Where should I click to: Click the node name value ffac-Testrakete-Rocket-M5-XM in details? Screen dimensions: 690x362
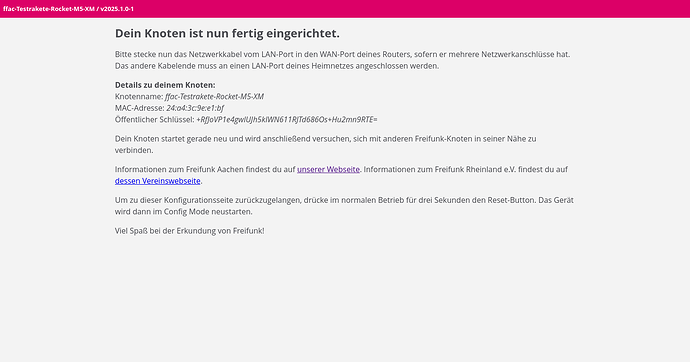(214, 96)
